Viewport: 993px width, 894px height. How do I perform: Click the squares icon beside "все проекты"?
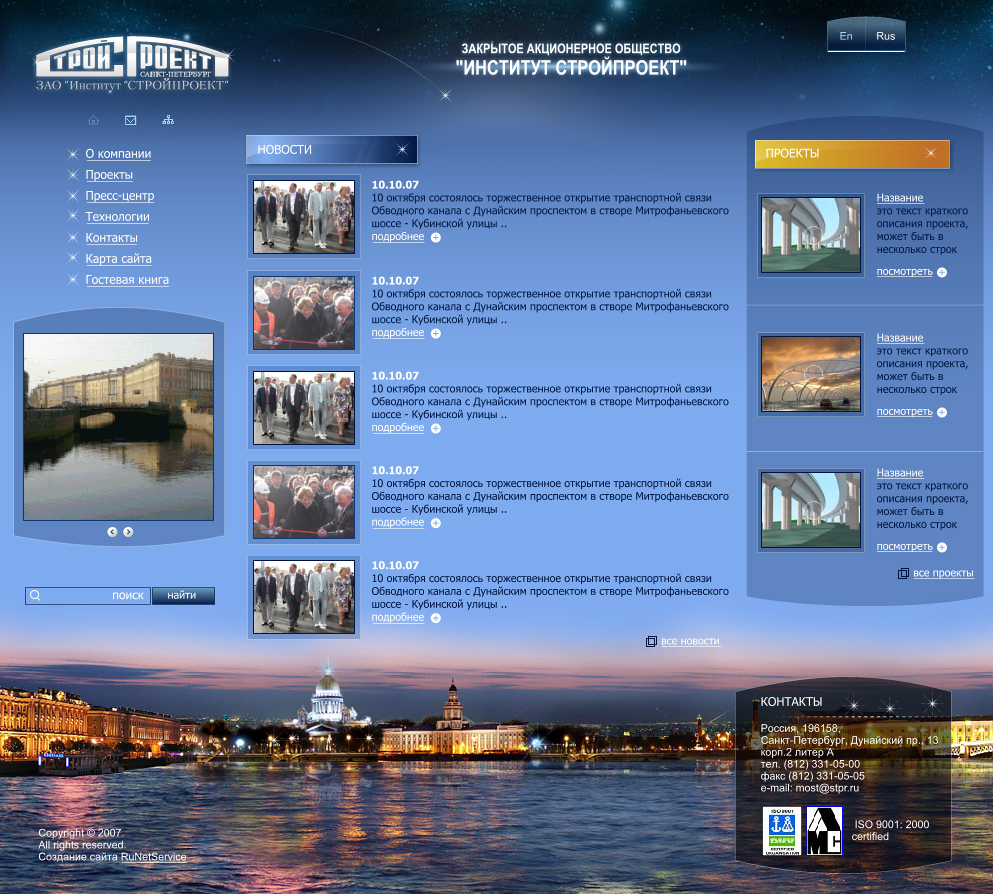tap(903, 574)
